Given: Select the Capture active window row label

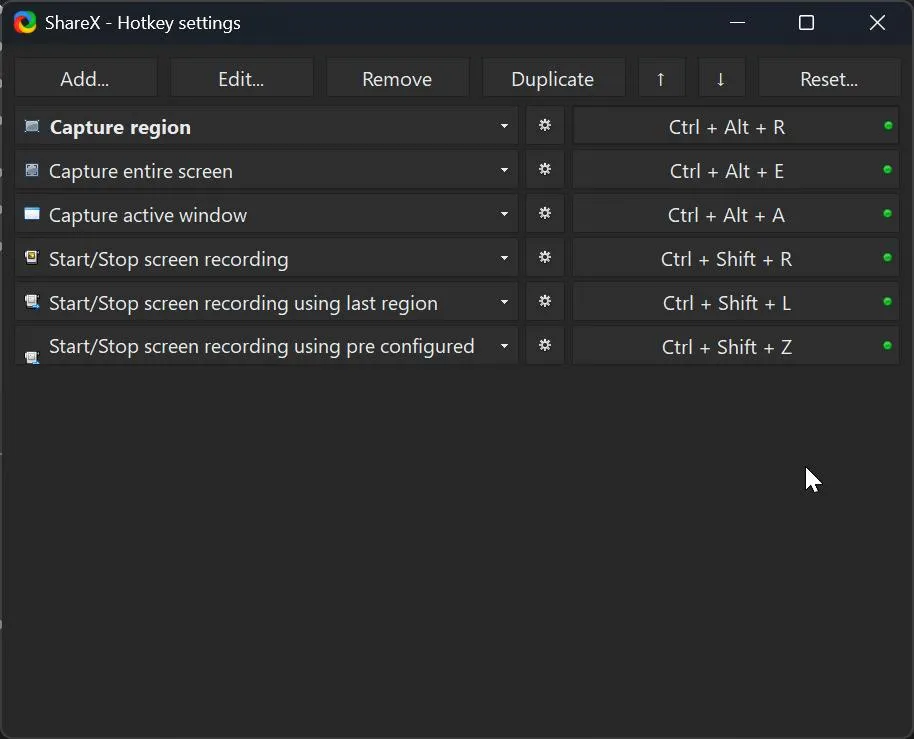Looking at the screenshot, I should [x=148, y=215].
